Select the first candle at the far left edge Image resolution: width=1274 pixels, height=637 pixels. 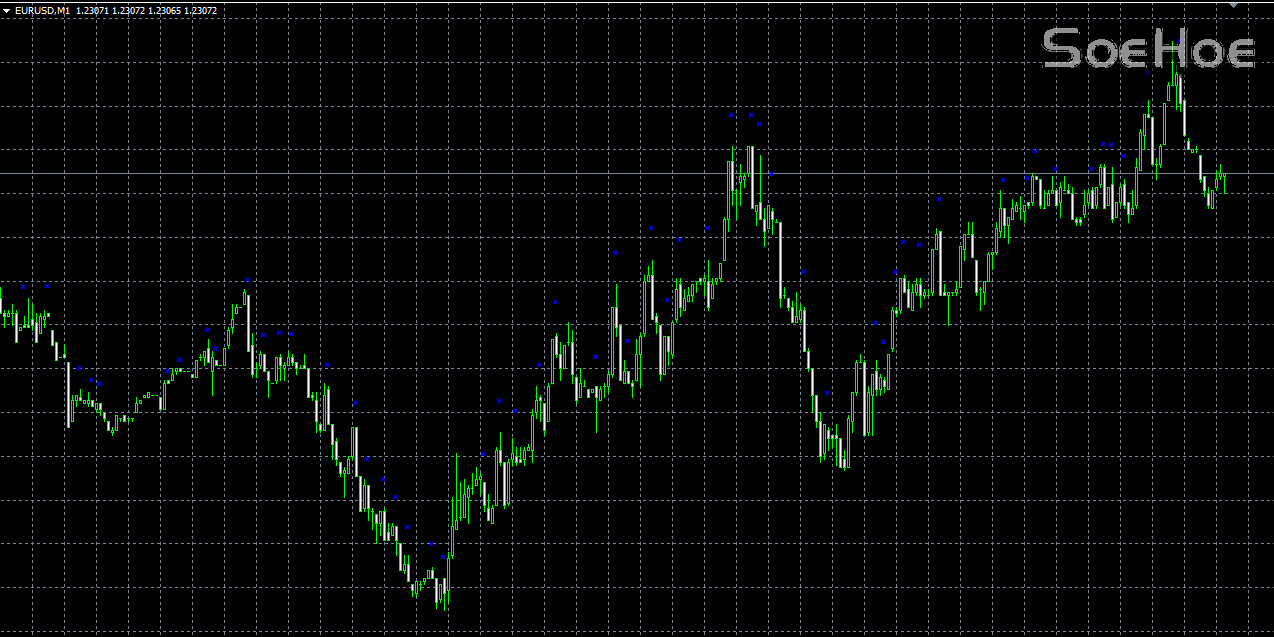tap(2, 305)
